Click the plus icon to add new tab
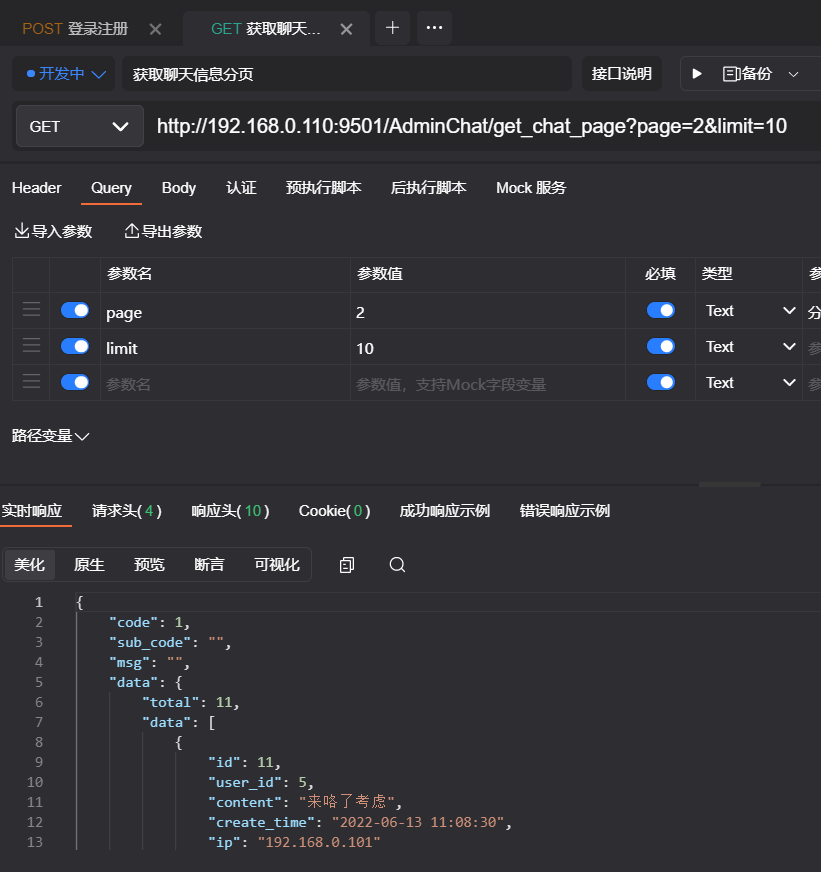The width and height of the screenshot is (821, 872). tap(392, 28)
